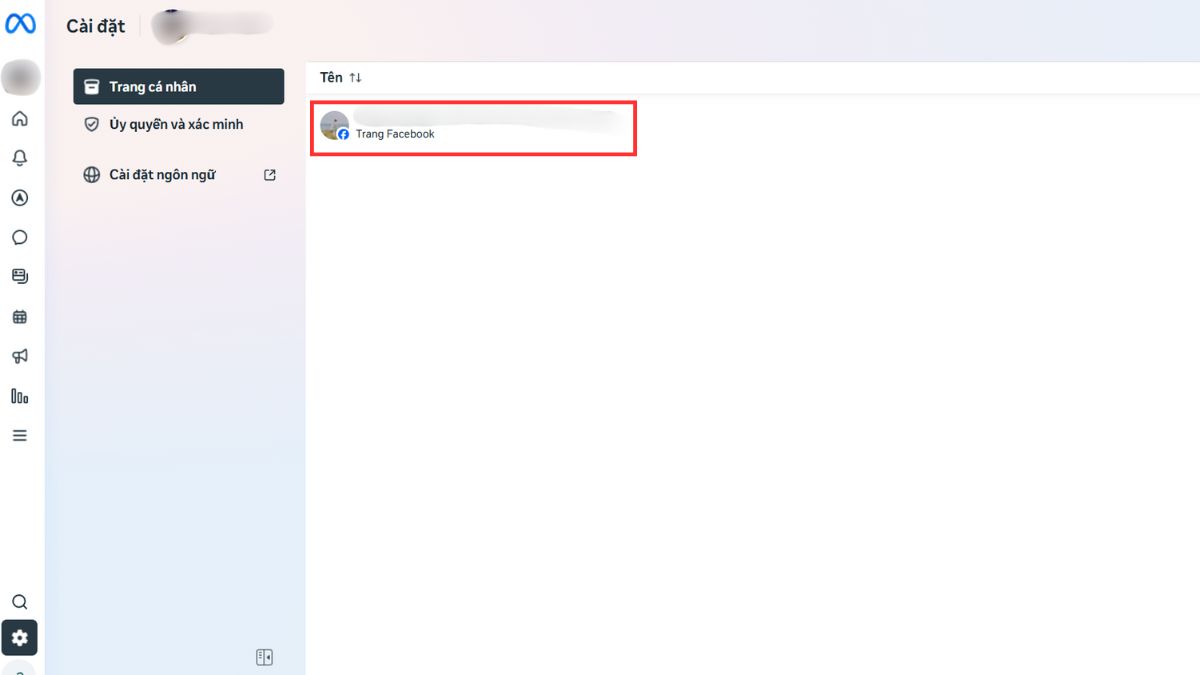
Task: Open the blurred account avatar in sidebar
Action: click(20, 76)
